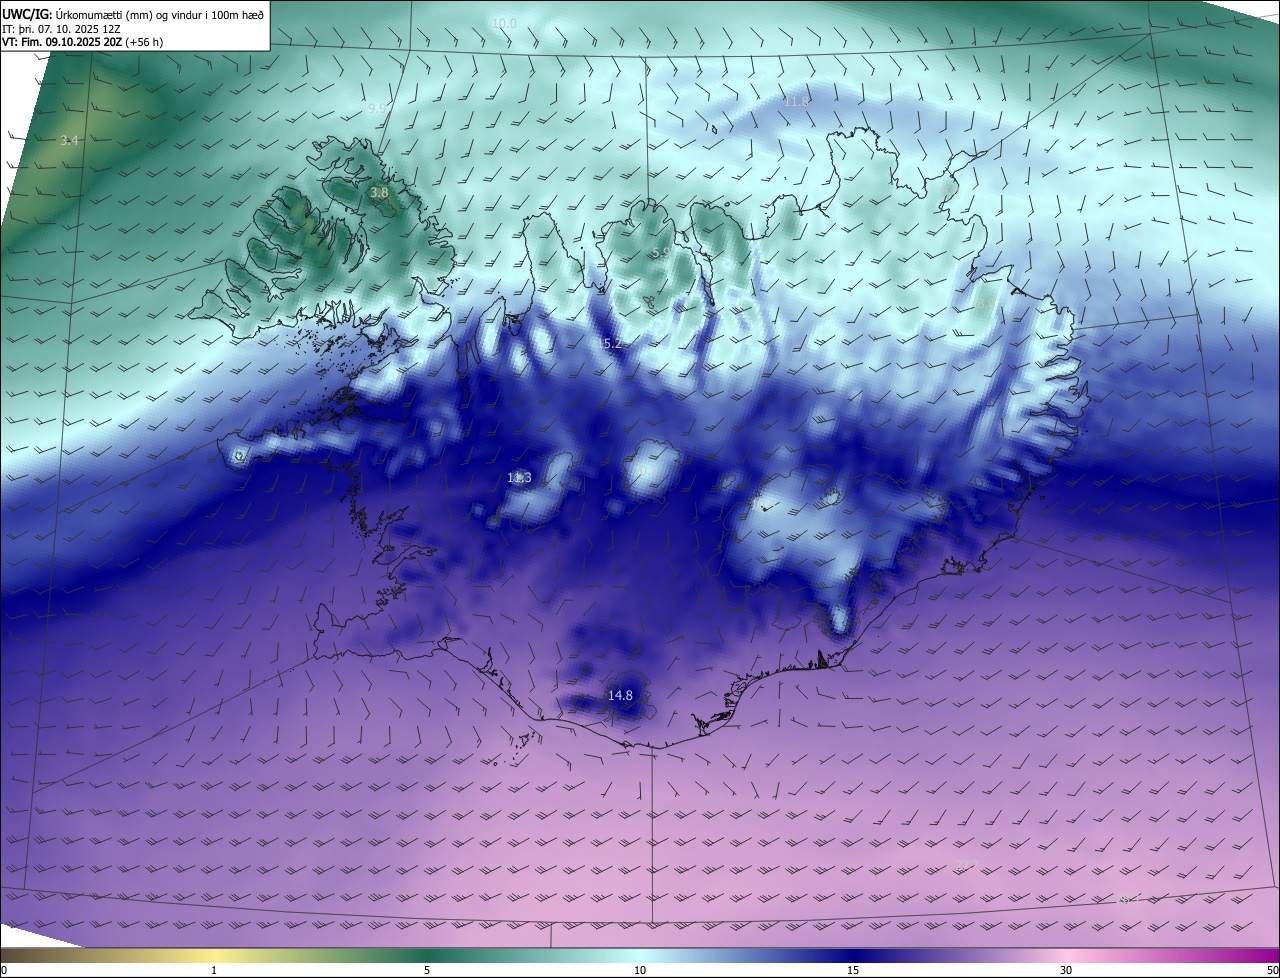Screen dimensions: 1280x978
Task: Click the 27.7 value label
Action: [967, 865]
